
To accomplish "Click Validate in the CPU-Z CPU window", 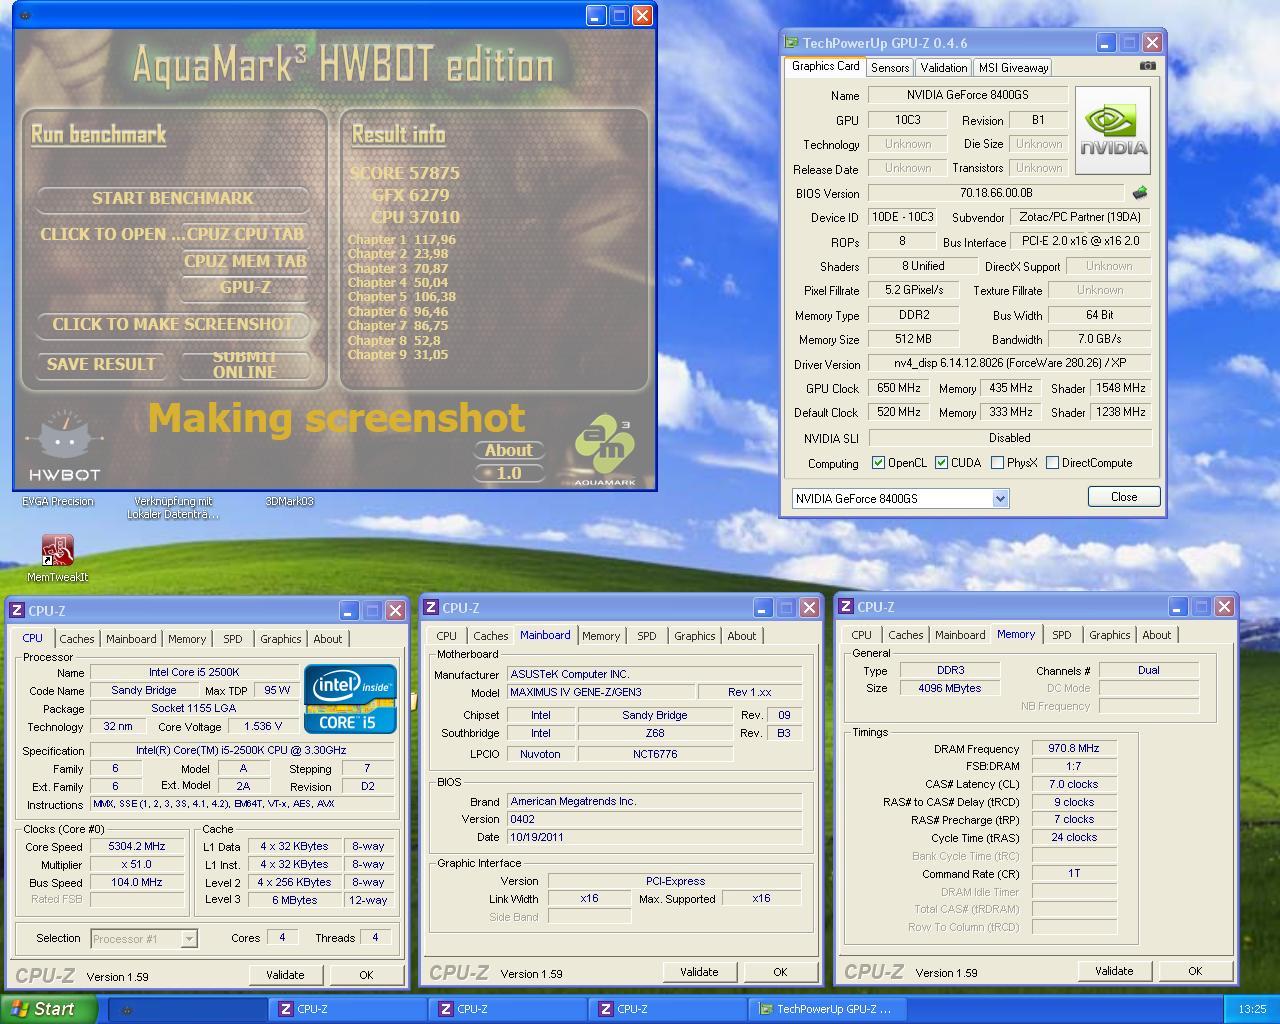I will 285,975.
